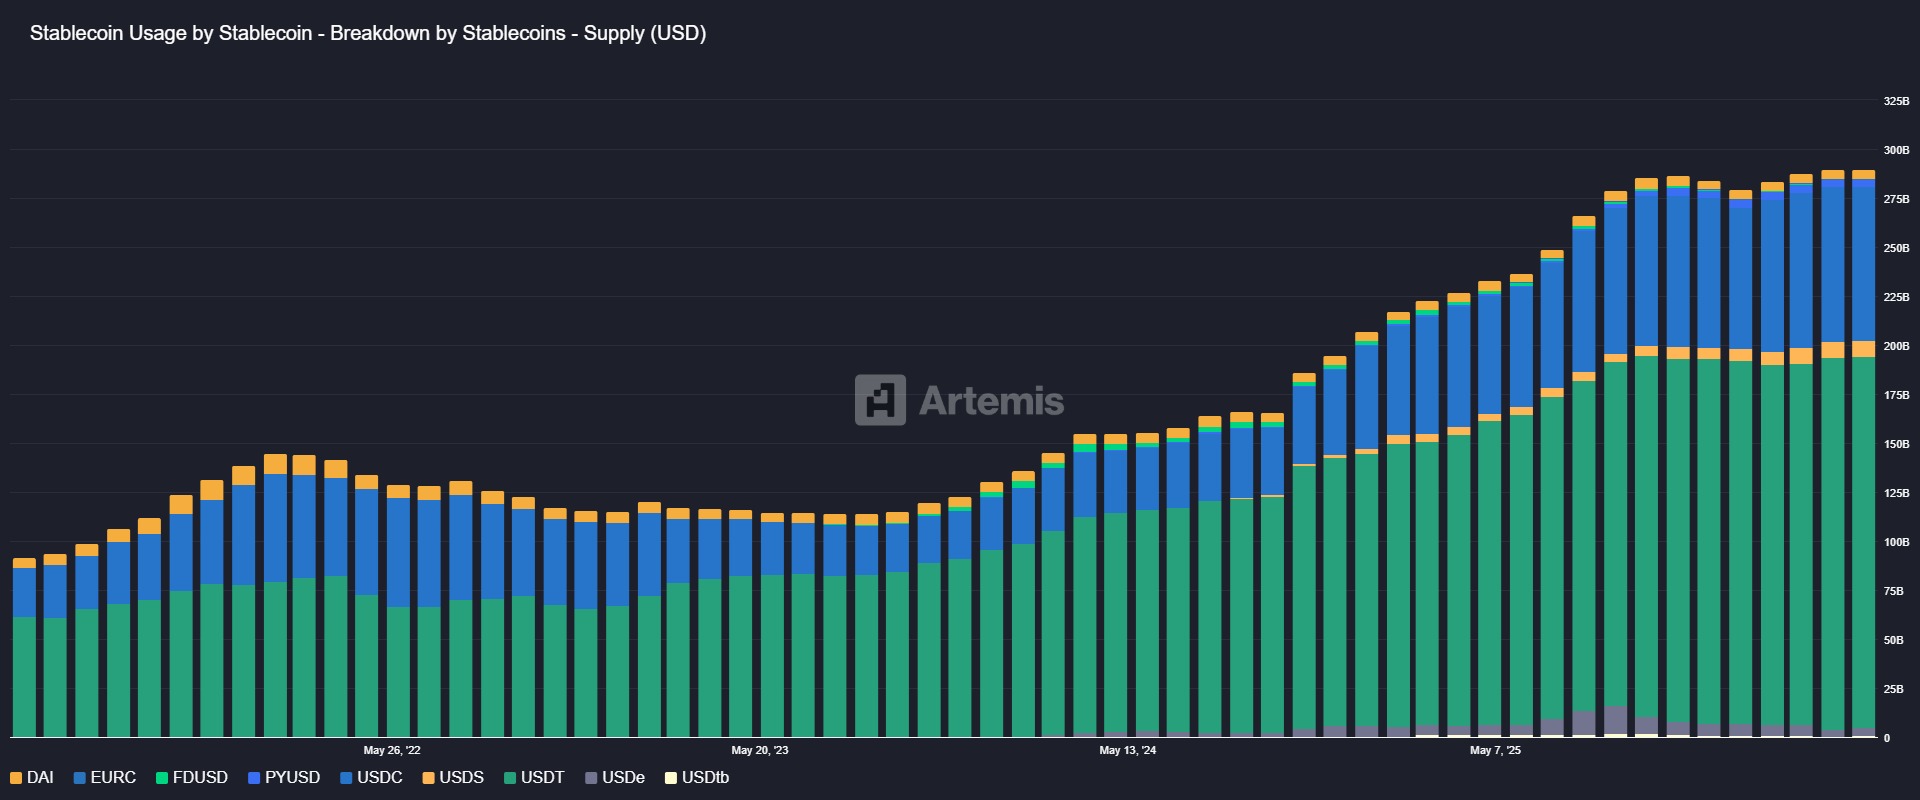Click the USDC legend color swatch

346,778
